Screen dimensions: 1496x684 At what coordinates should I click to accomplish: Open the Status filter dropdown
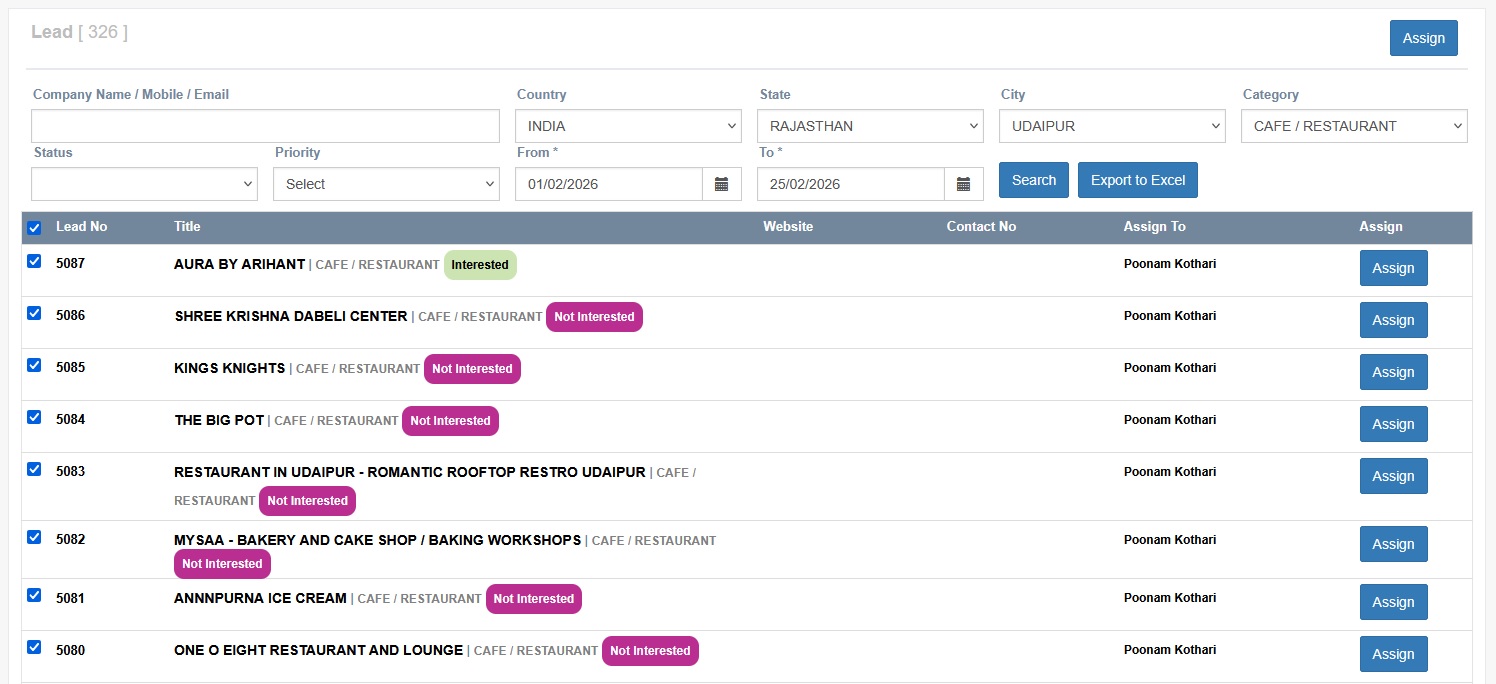[144, 184]
